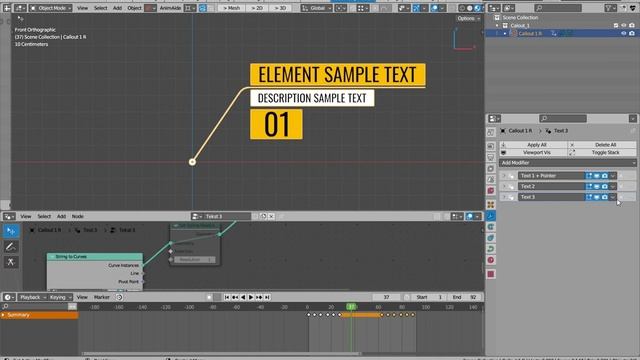Open the Global transform orientation dropdown
640x360 pixels.
point(317,8)
